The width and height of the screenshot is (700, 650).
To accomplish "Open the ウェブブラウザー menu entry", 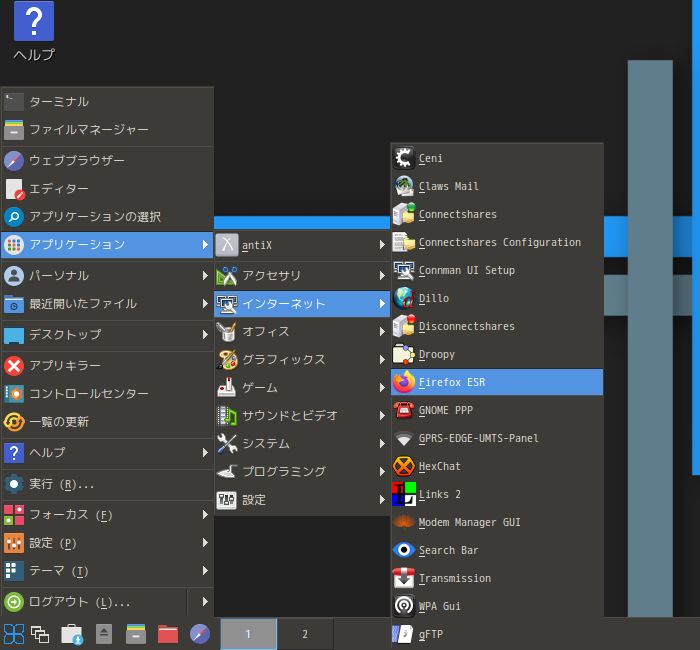I will pos(107,161).
